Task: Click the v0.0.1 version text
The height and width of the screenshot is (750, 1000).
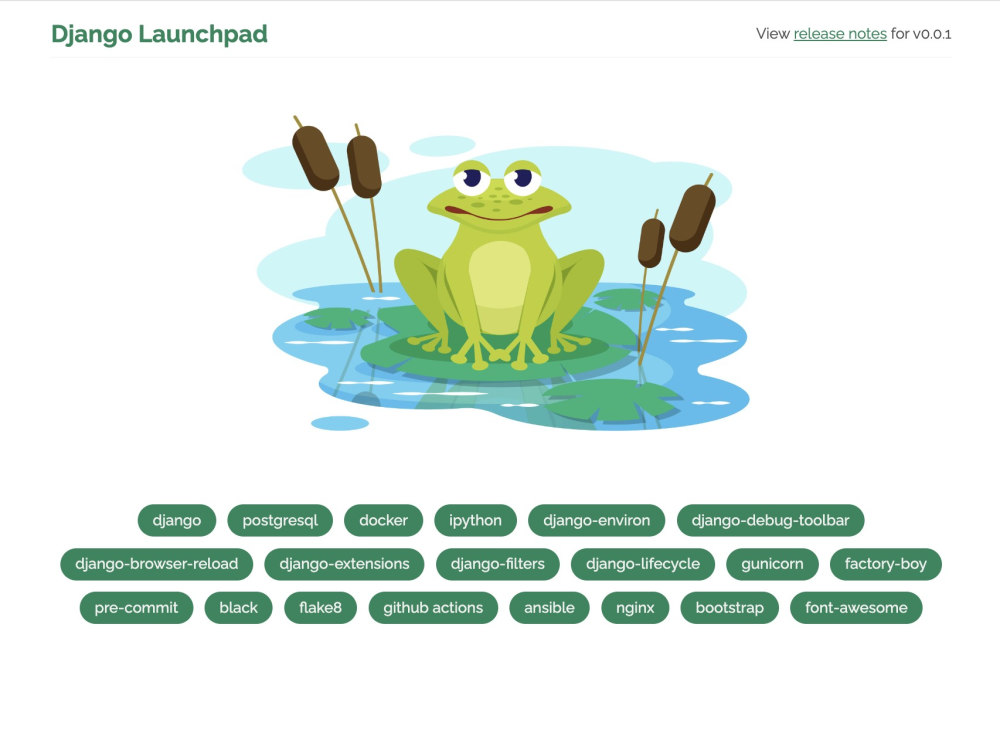Action: (x=932, y=34)
